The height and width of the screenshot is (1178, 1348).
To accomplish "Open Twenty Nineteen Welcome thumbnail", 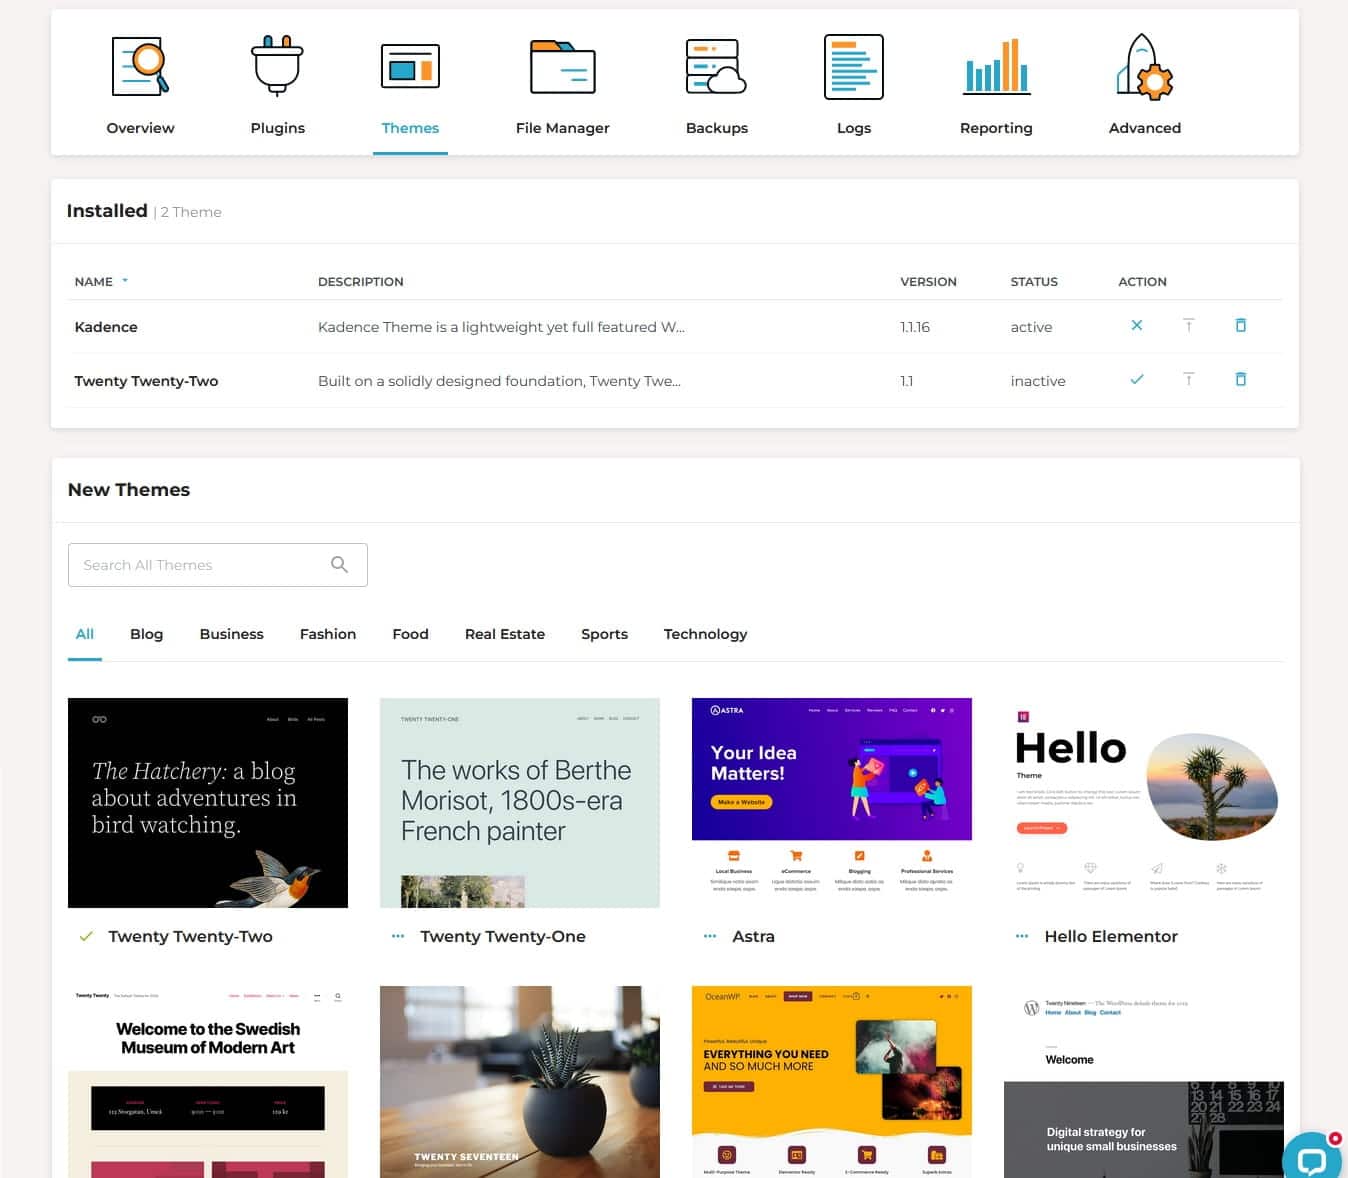I will coord(1144,1082).
